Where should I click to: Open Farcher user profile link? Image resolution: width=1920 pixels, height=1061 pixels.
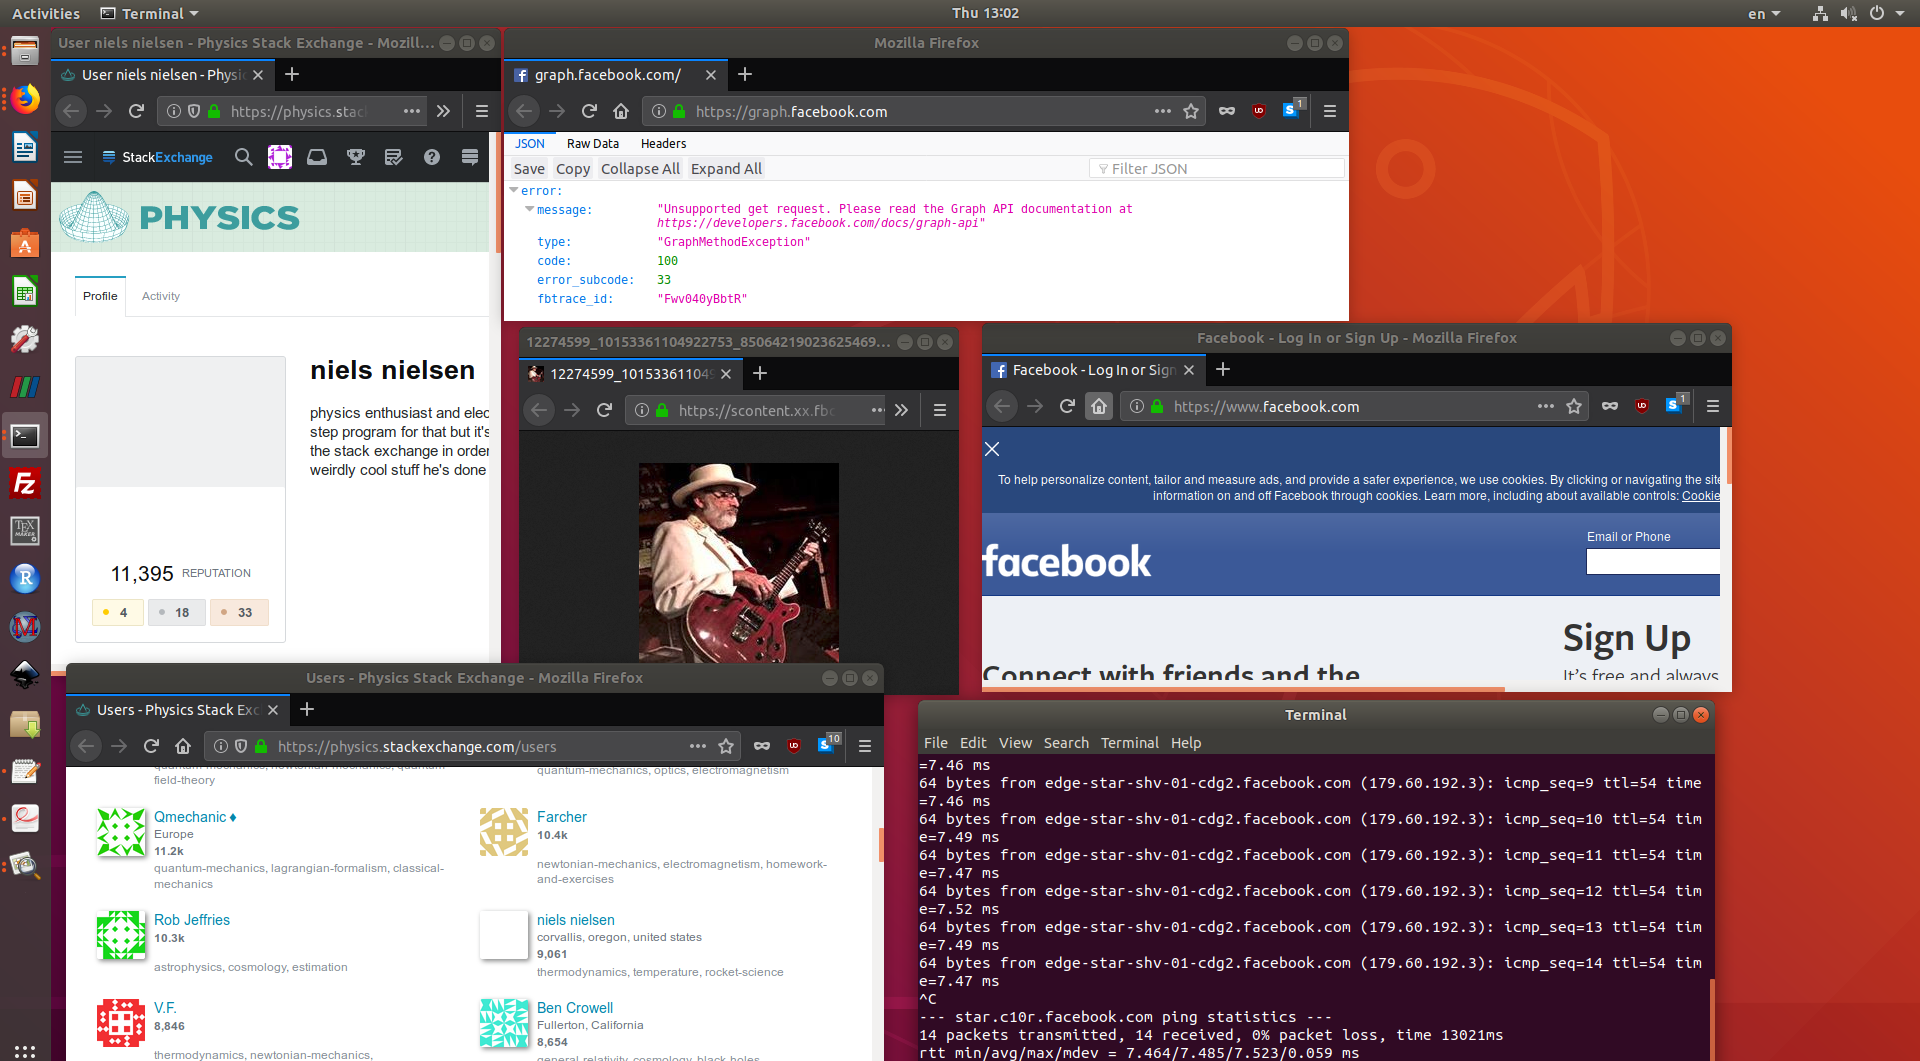(562, 817)
